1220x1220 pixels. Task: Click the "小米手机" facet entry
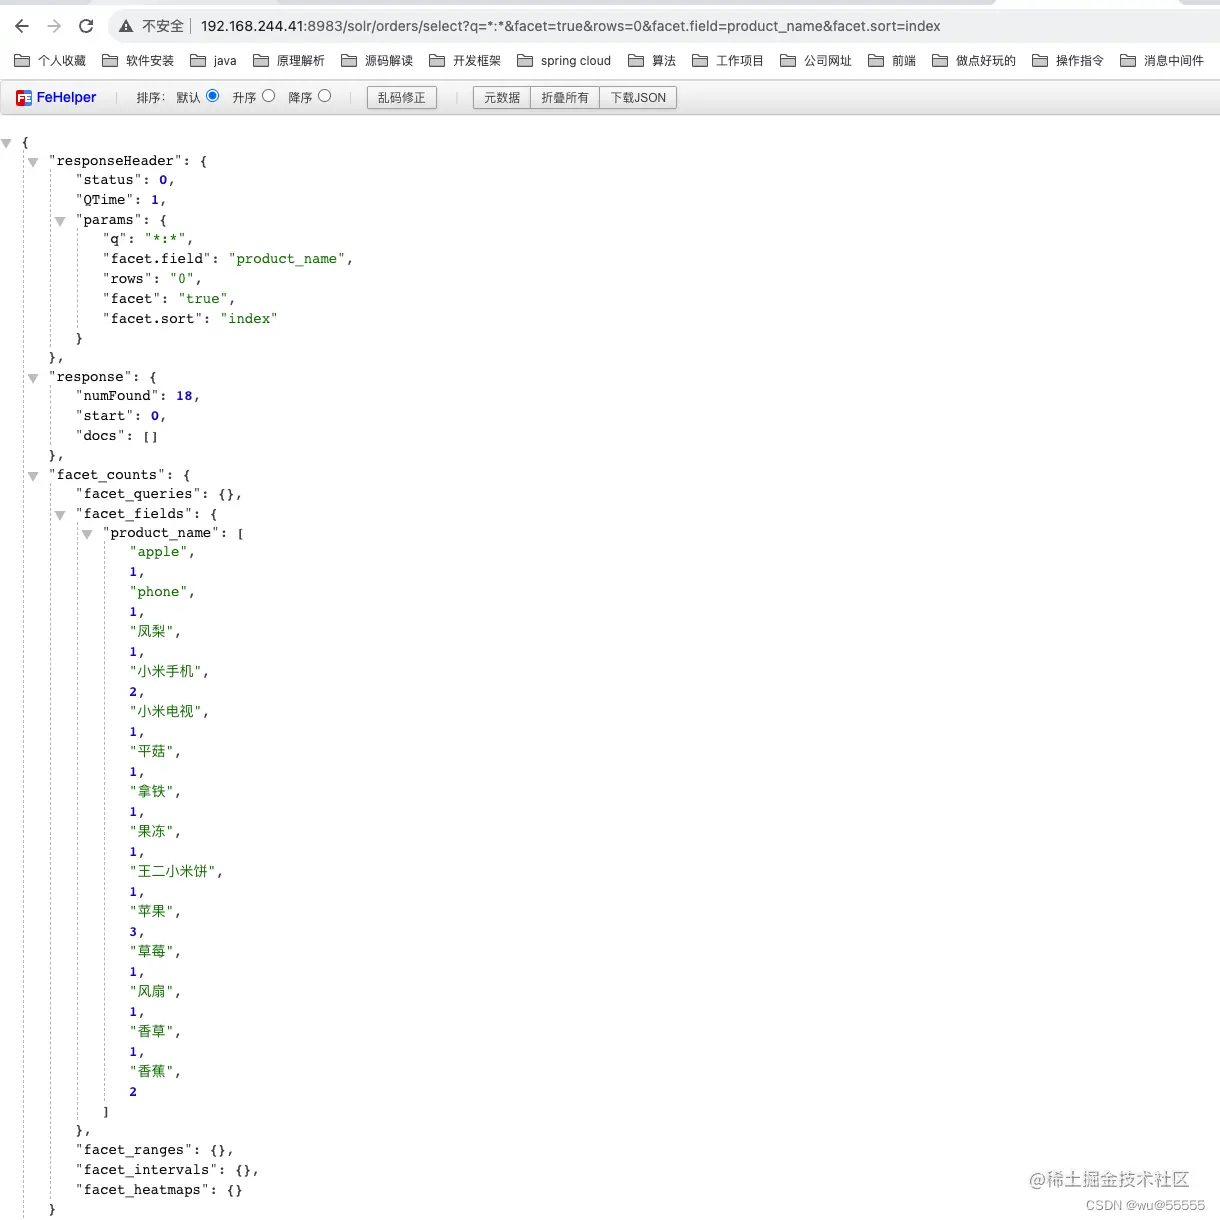(166, 672)
